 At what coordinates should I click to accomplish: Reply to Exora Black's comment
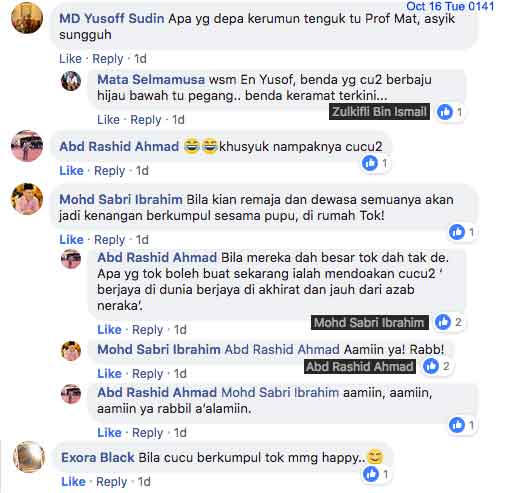click(112, 482)
